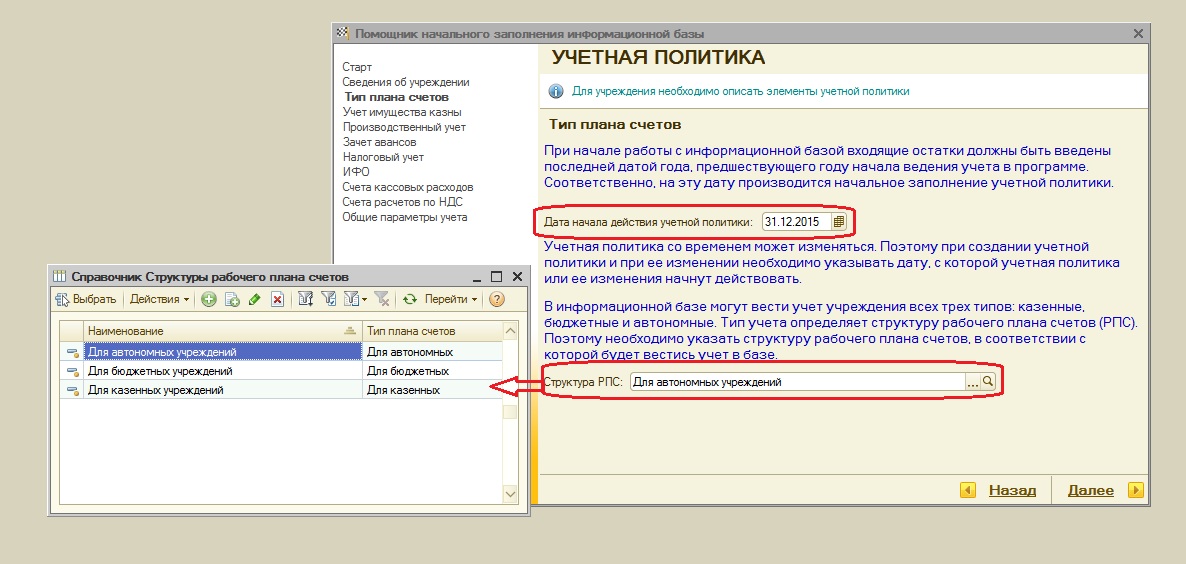Mark the element for deletion with the red X icon
This screenshot has width=1186, height=564.
coord(277,299)
